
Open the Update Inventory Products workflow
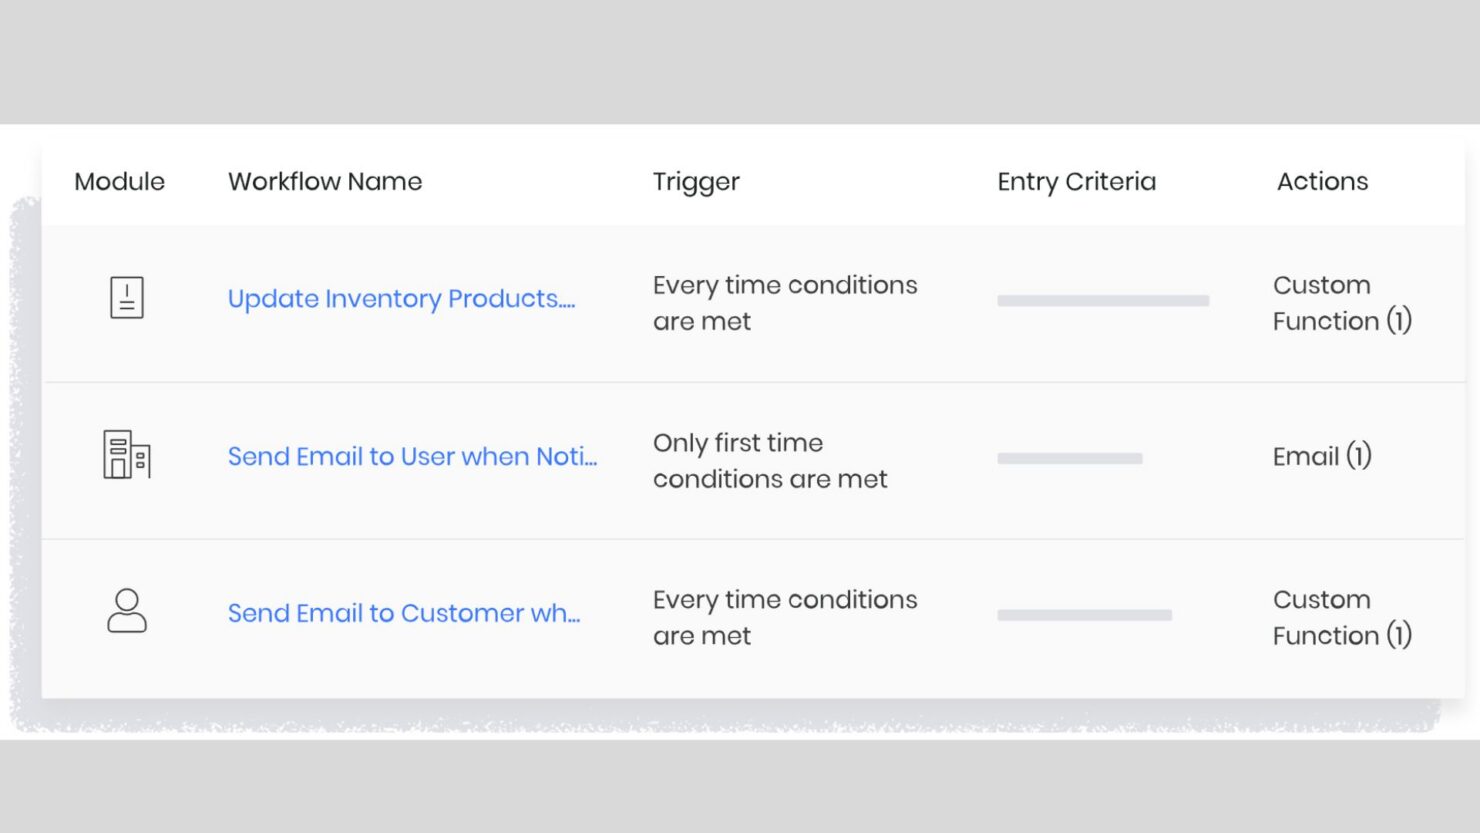click(x=401, y=298)
